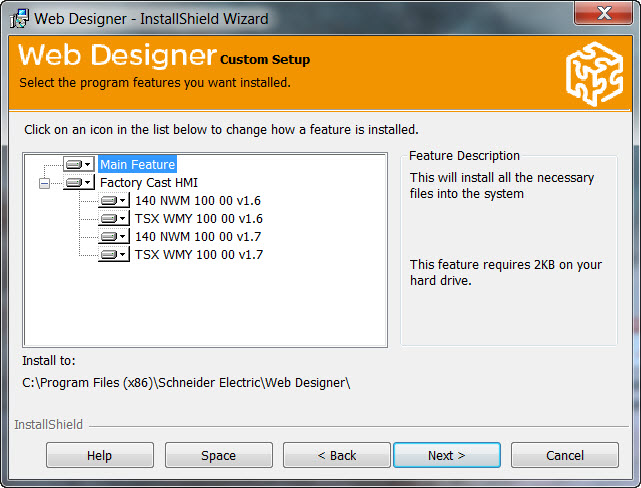Image resolution: width=641 pixels, height=488 pixels.
Task: Cancel the installation wizard
Action: click(x=565, y=455)
